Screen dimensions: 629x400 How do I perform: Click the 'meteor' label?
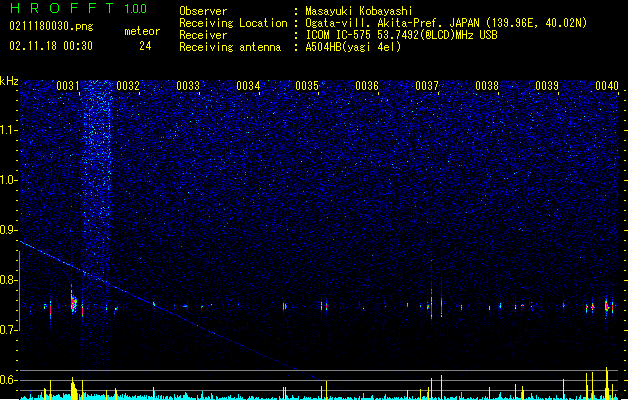142,31
